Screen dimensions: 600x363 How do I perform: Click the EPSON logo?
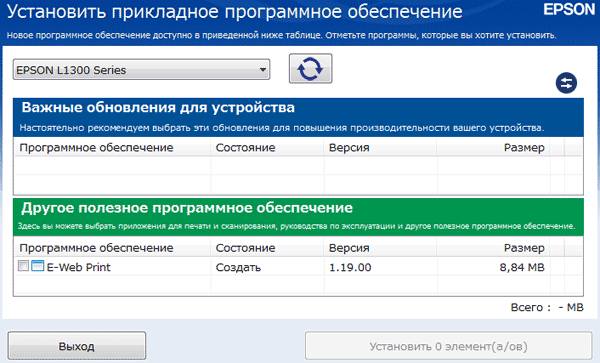pos(569,9)
